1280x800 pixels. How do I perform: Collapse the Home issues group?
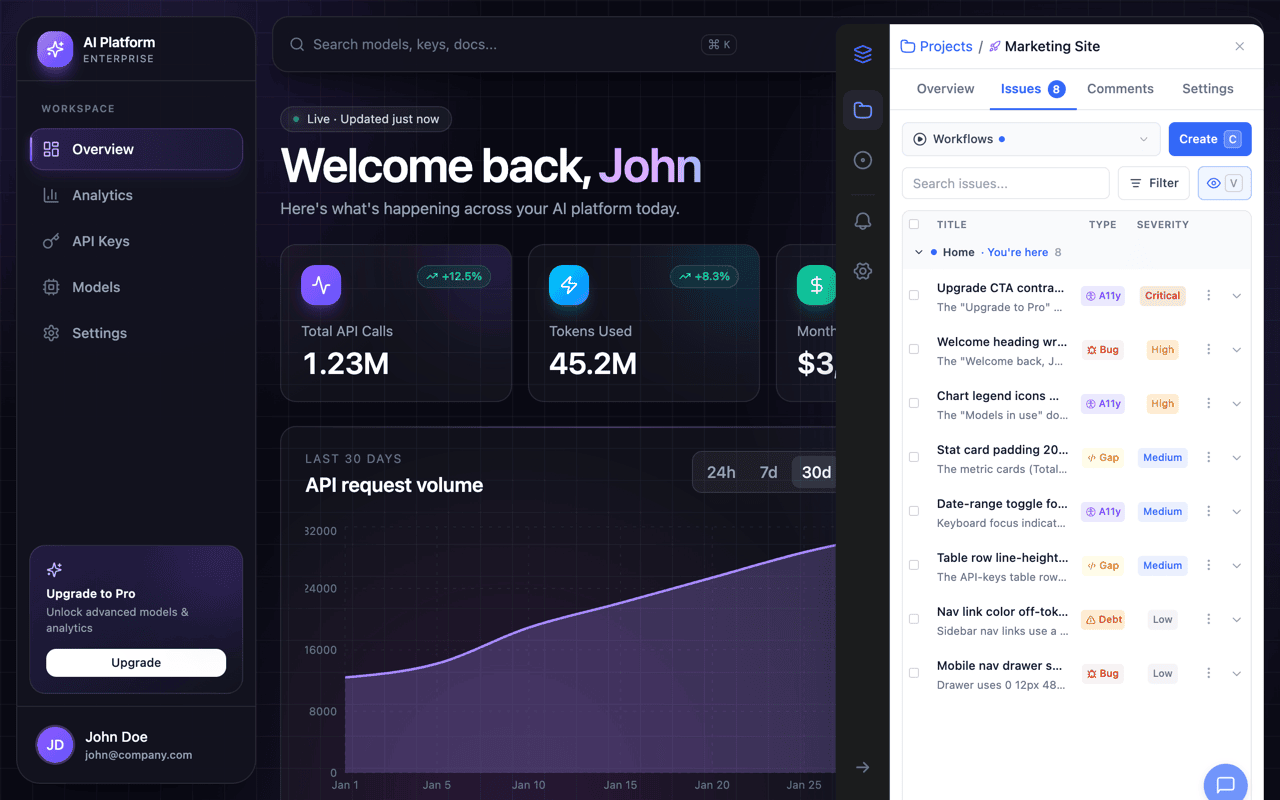click(x=919, y=253)
